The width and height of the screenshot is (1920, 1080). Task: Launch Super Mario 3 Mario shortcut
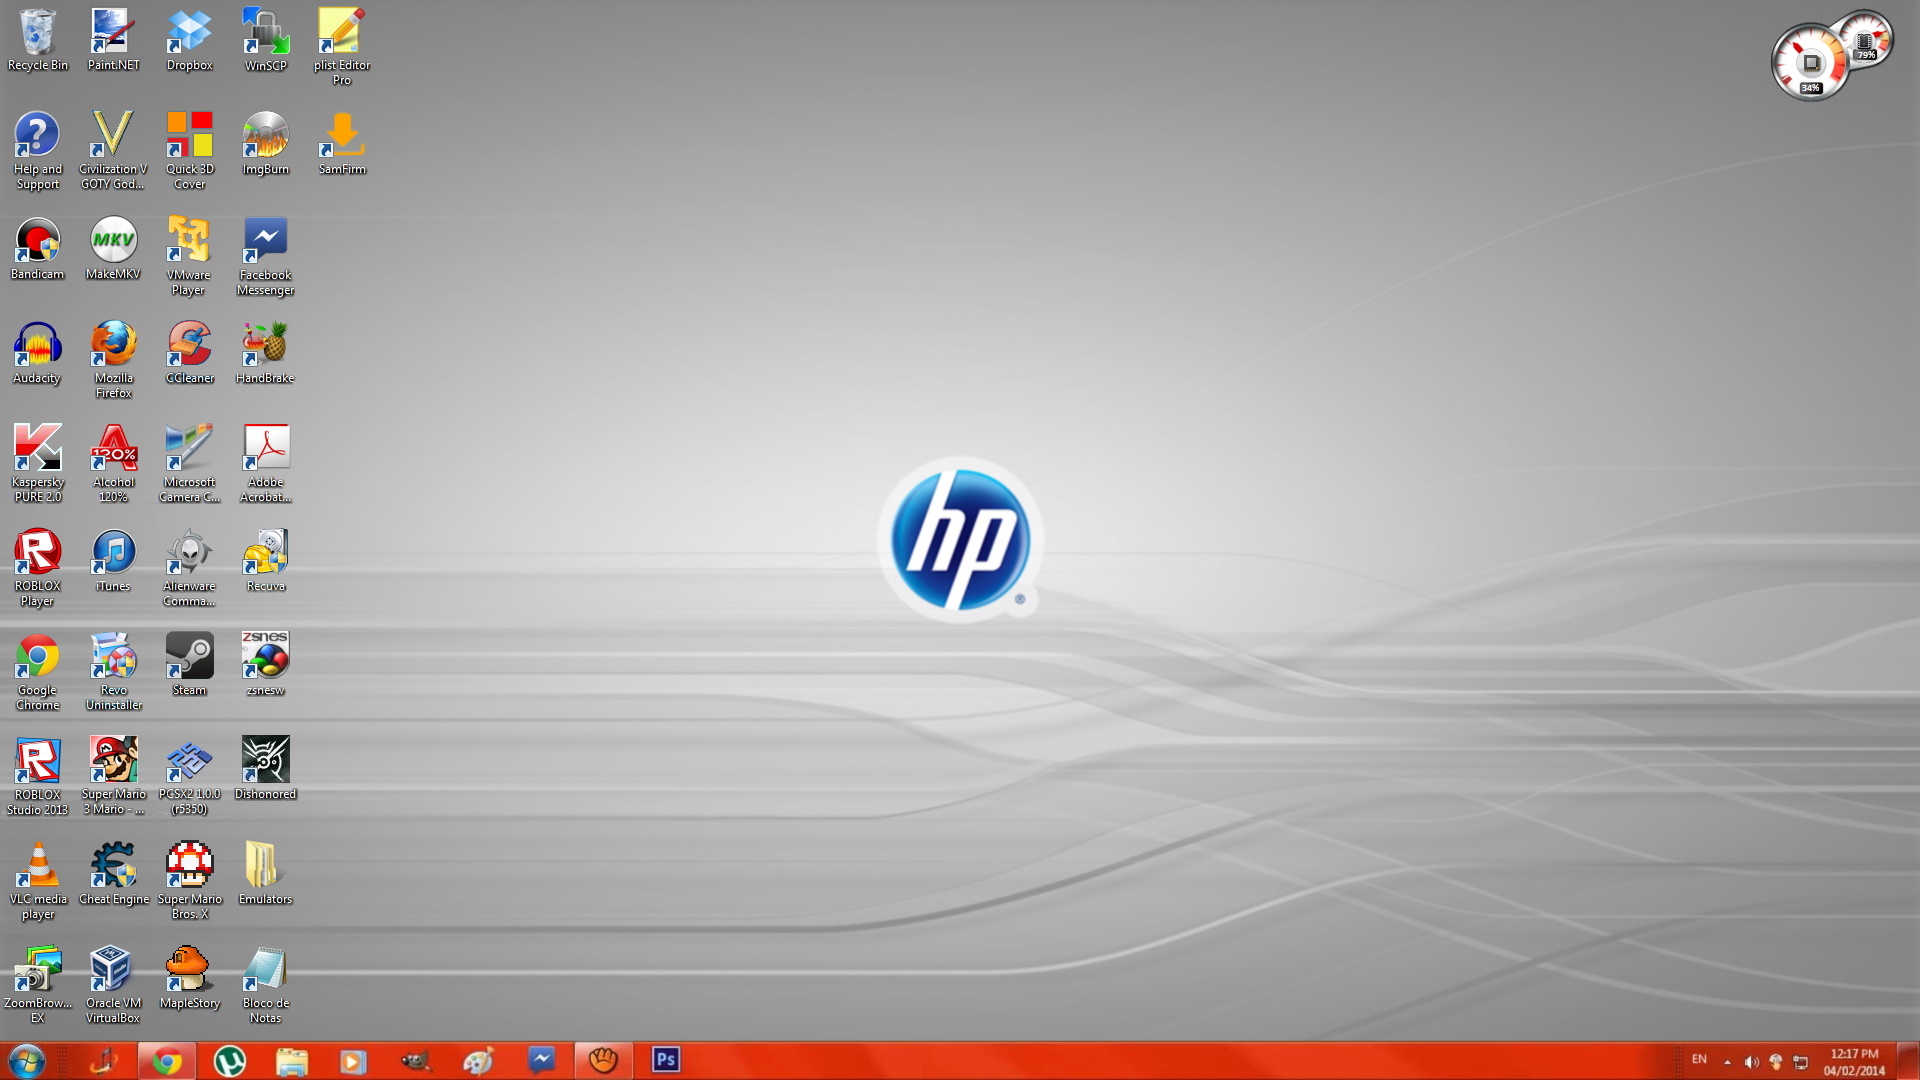point(113,777)
